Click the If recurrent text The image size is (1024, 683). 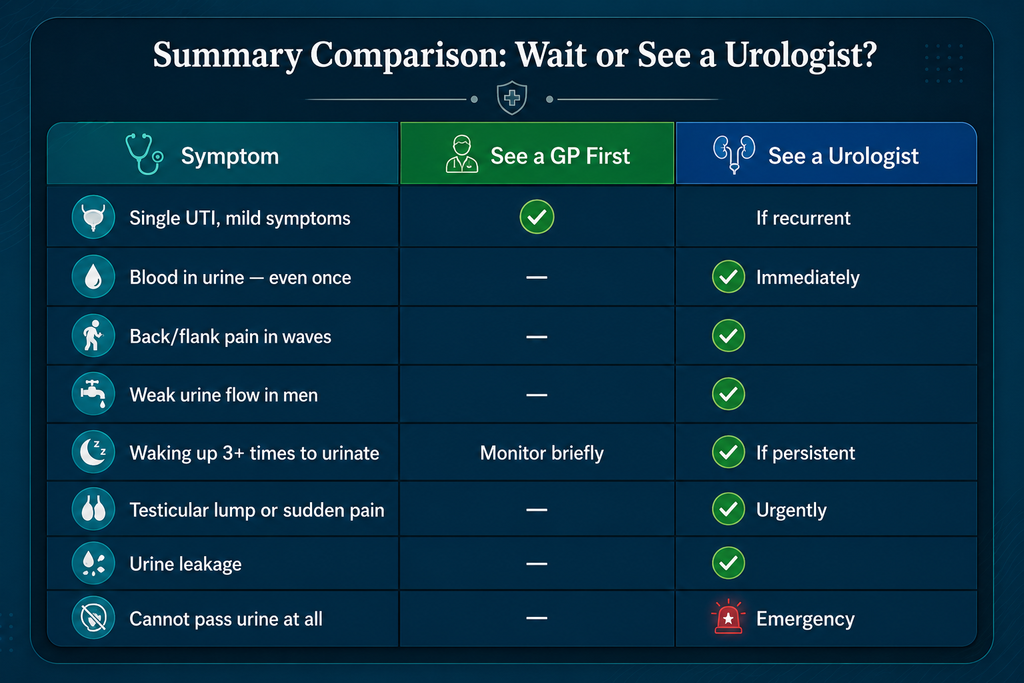pyautogui.click(x=803, y=218)
